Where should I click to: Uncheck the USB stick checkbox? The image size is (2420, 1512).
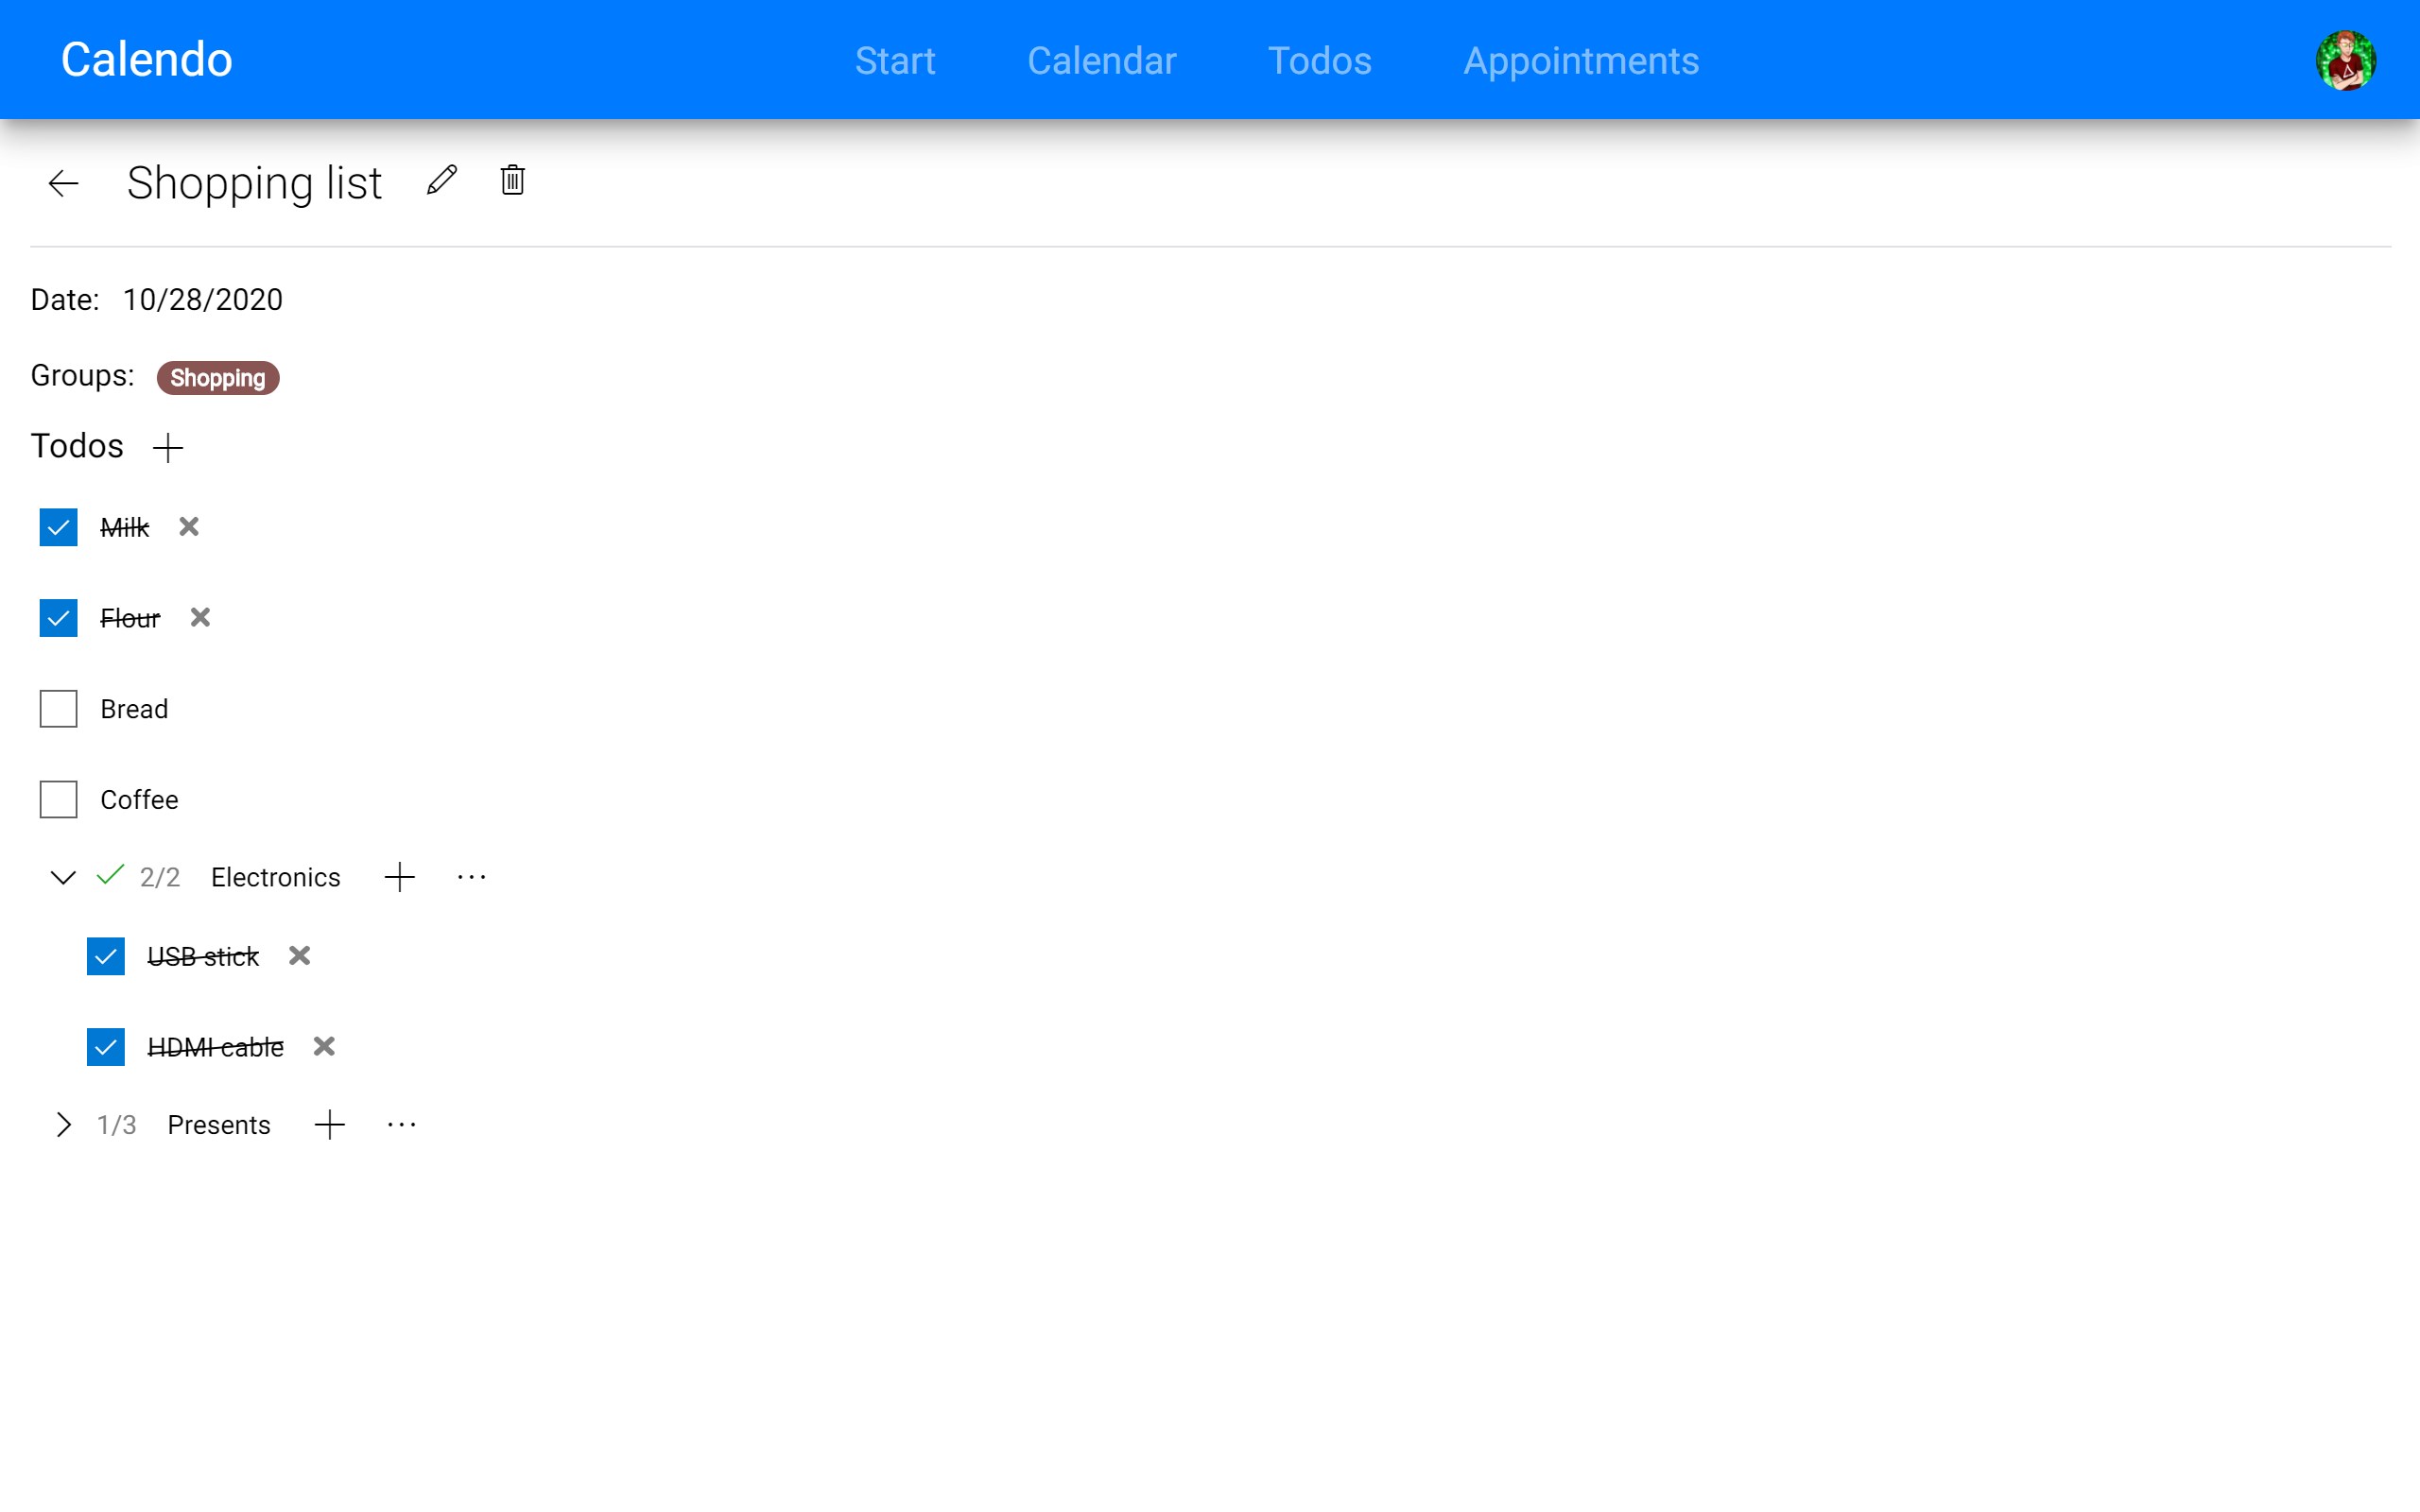coord(105,956)
